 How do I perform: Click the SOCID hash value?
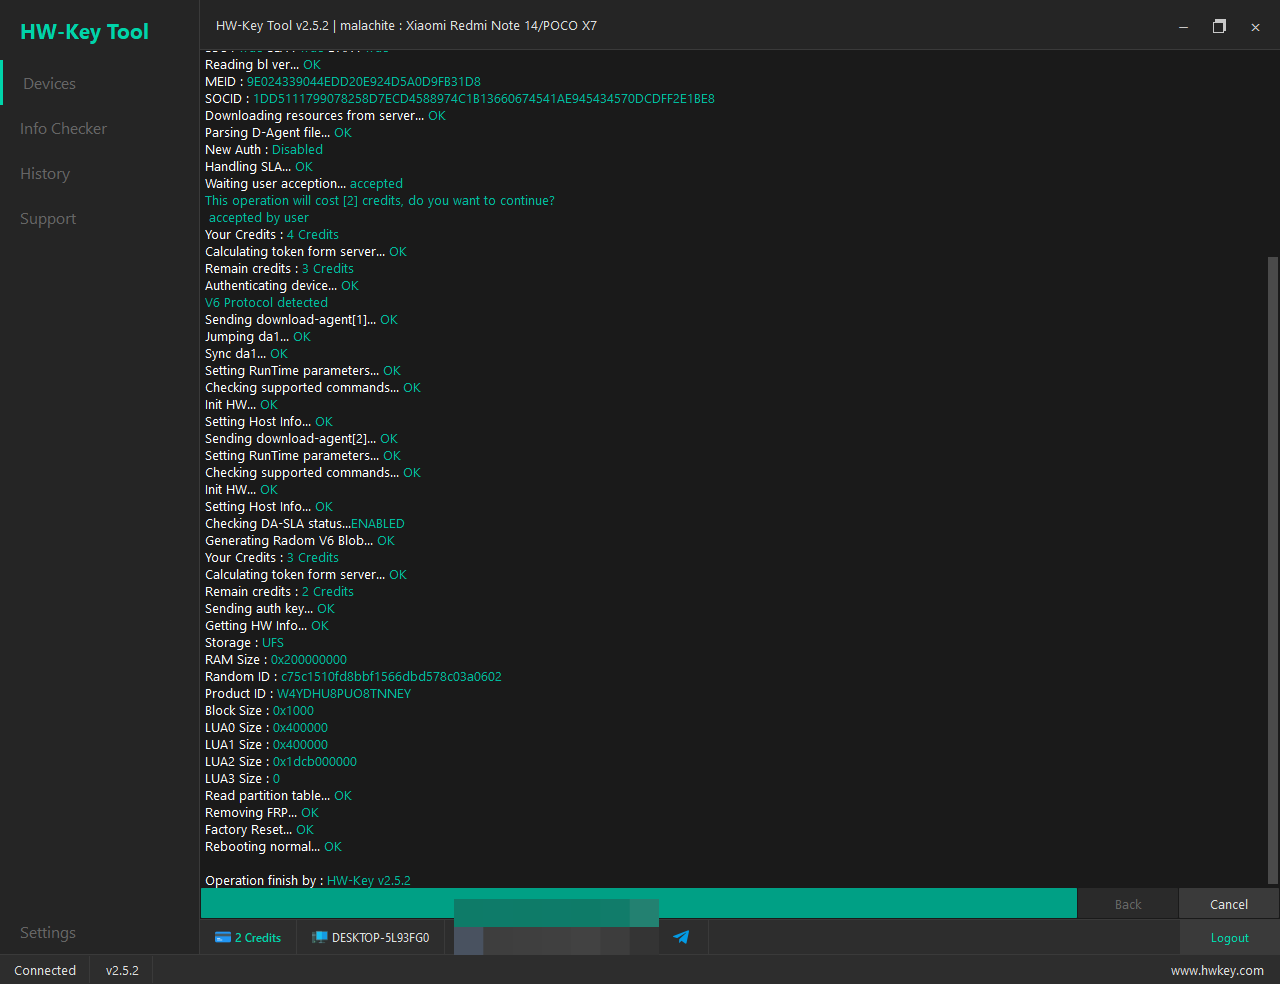[x=484, y=99]
